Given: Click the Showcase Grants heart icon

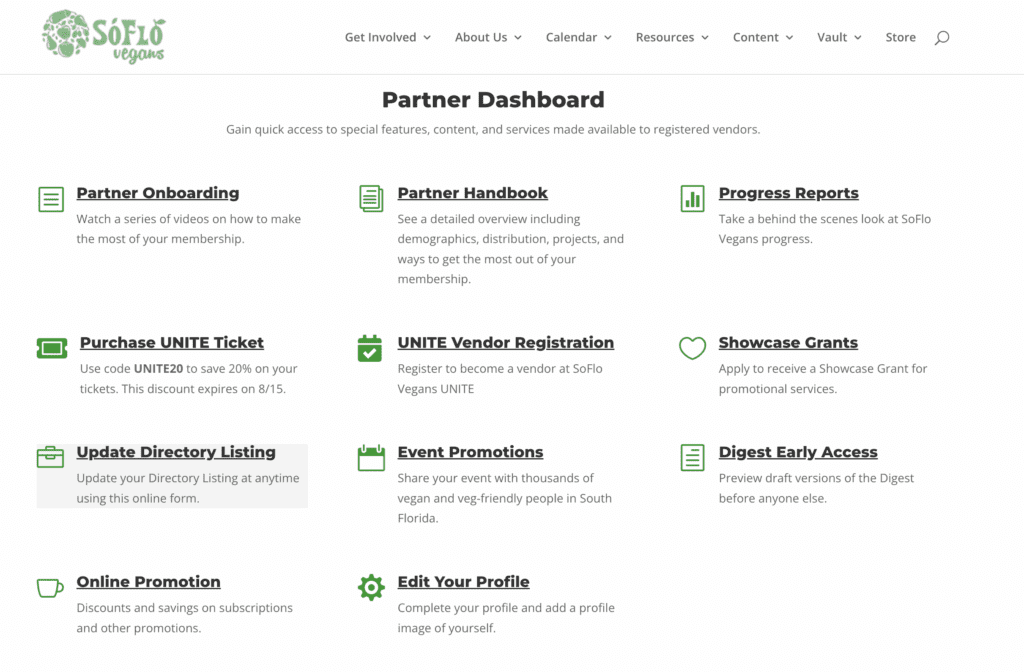Looking at the screenshot, I should pos(692,348).
